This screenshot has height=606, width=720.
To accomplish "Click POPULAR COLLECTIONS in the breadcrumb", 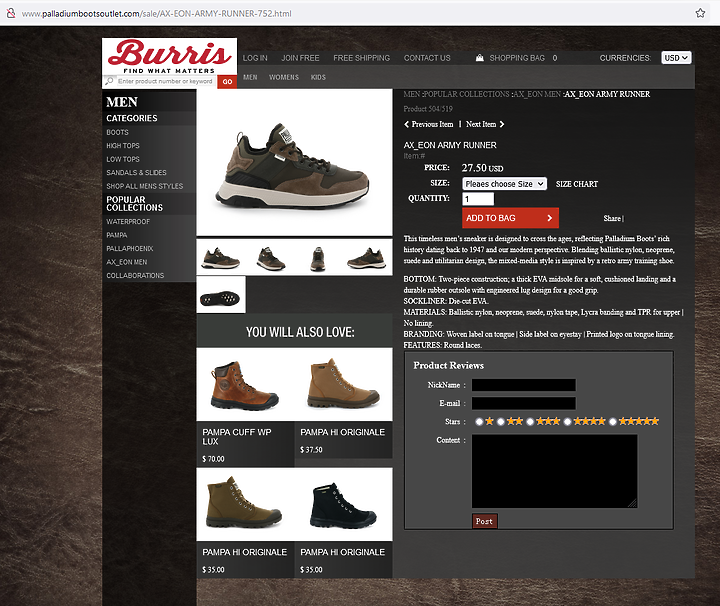I will [467, 94].
